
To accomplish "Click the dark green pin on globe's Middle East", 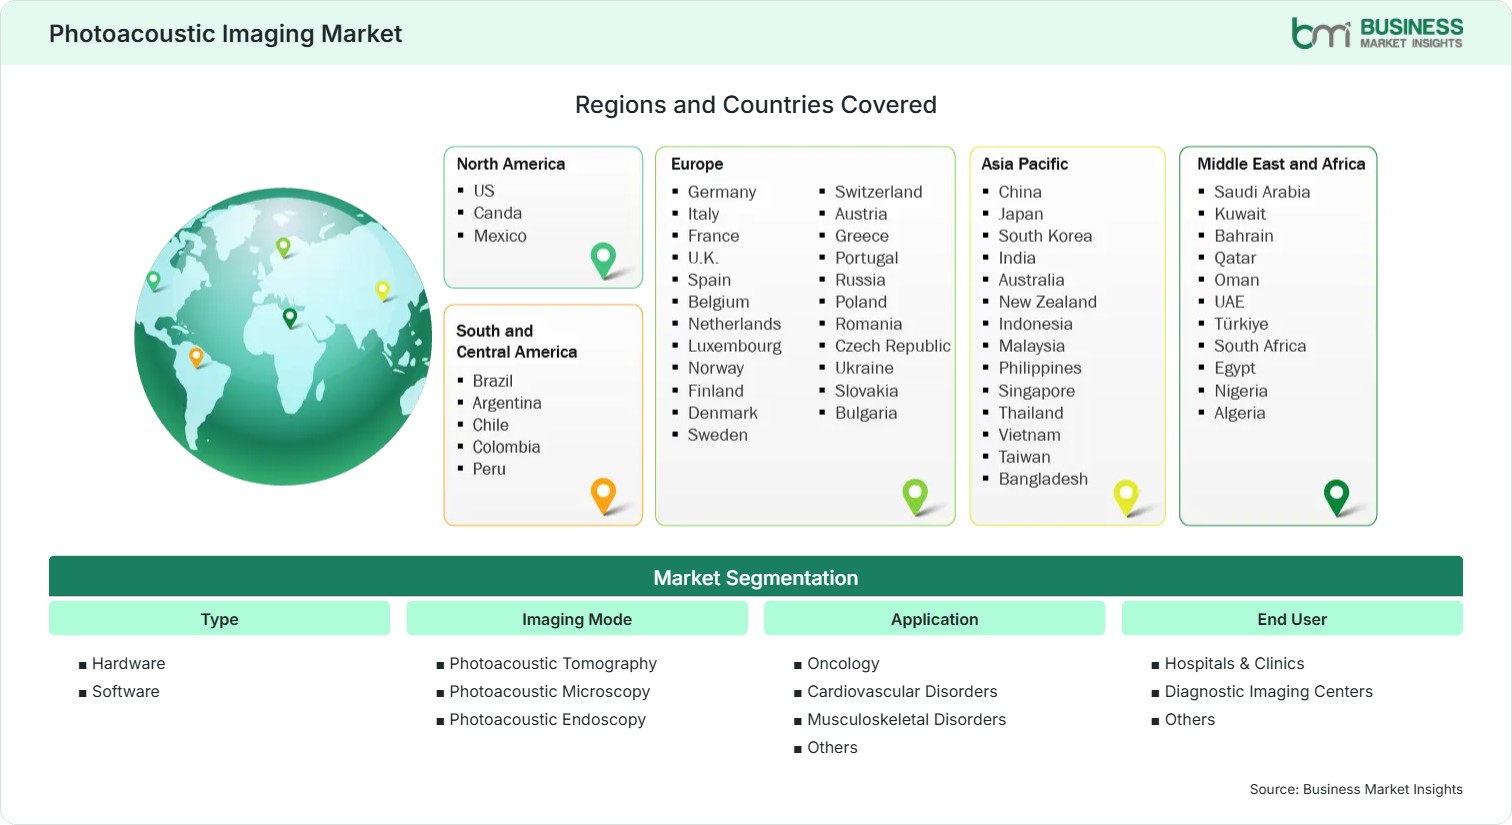I will click(x=290, y=318).
